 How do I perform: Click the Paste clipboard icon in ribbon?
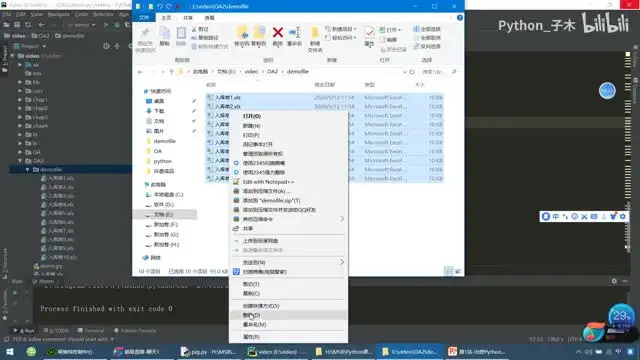point(181,33)
